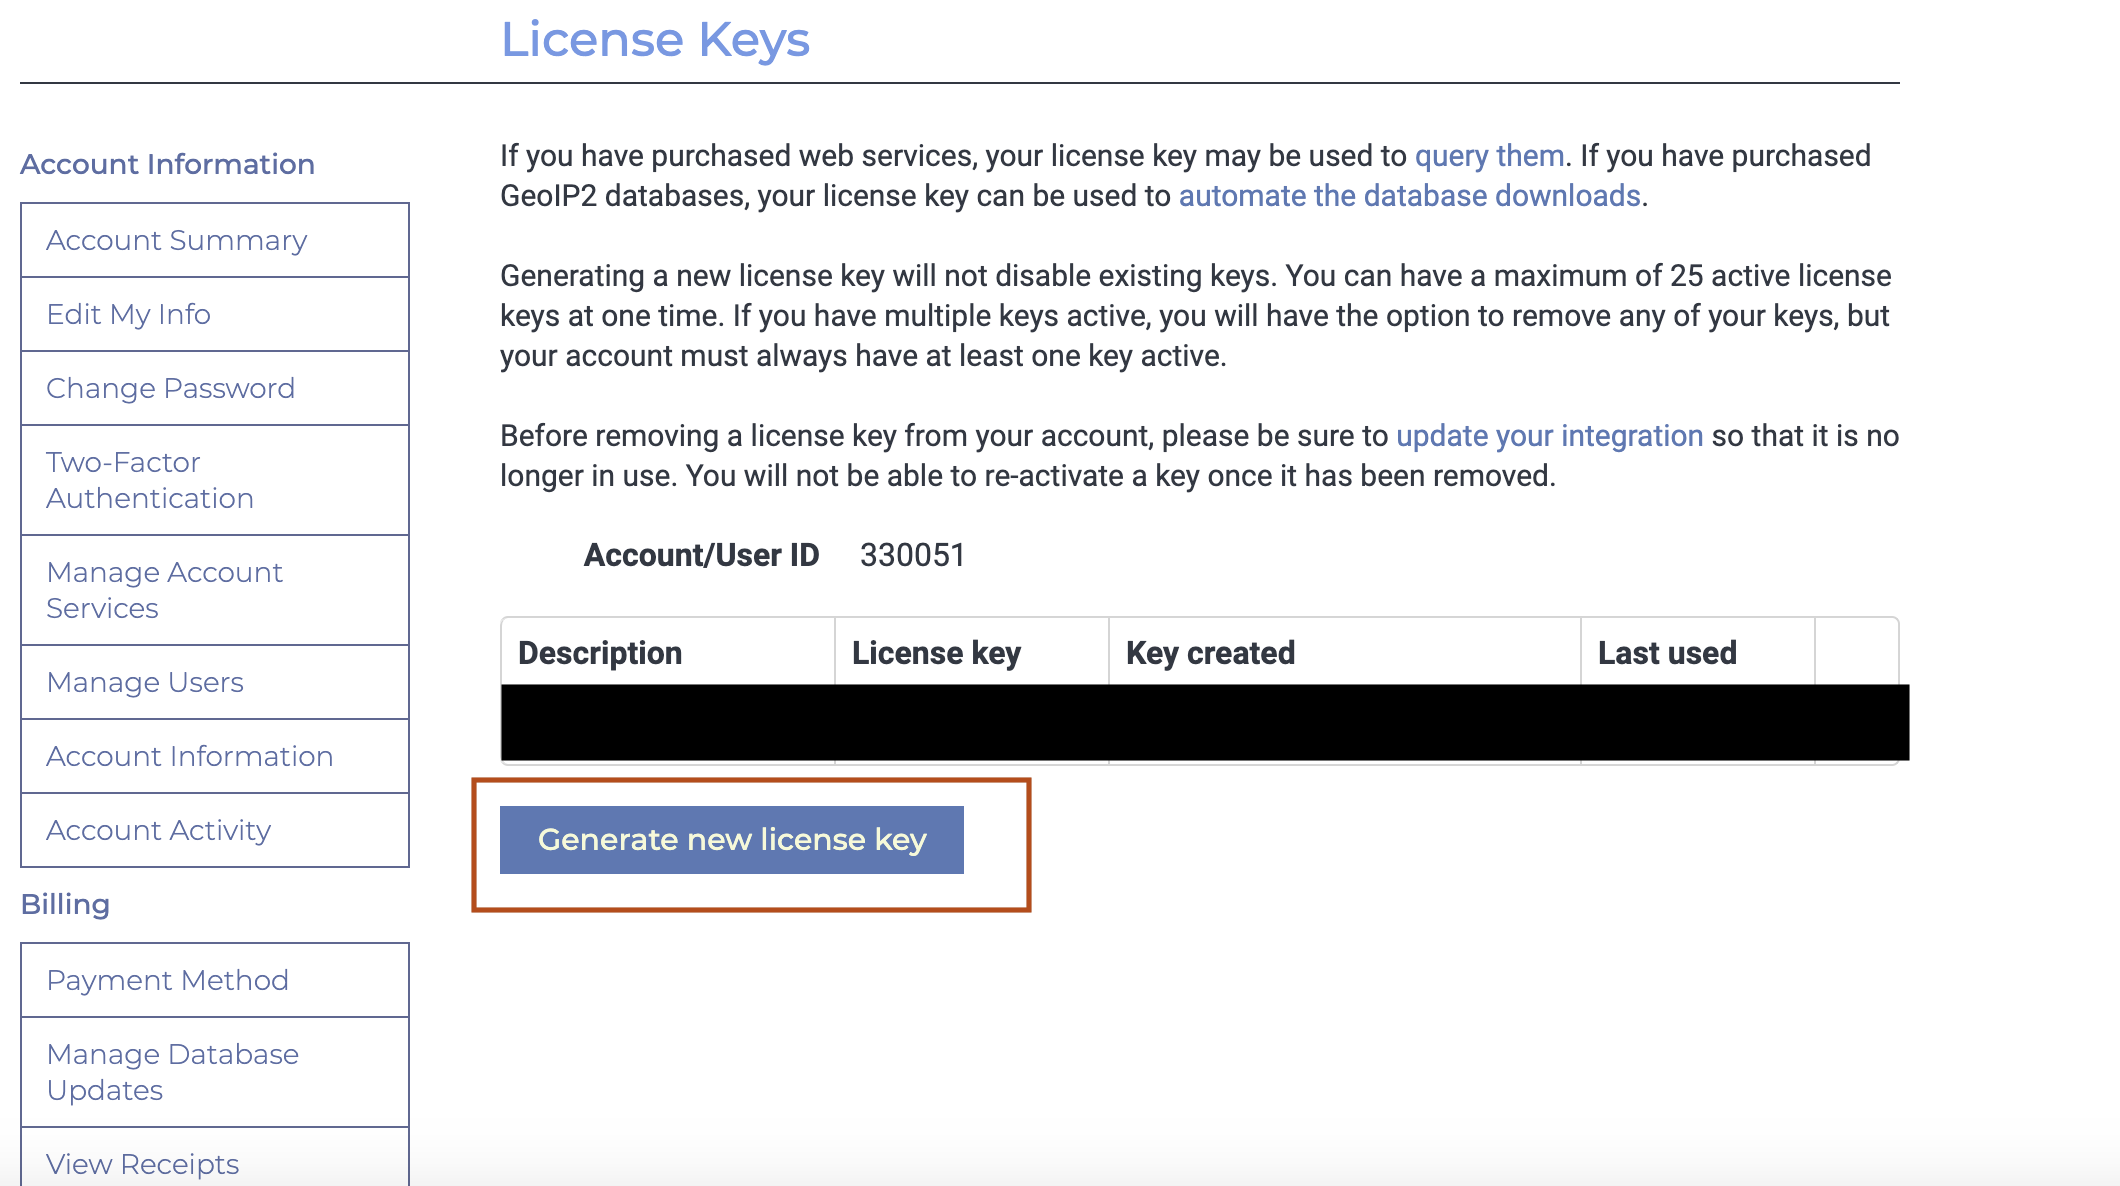Click the License Keys page heading
Viewport: 2120px width, 1186px height.
click(655, 40)
